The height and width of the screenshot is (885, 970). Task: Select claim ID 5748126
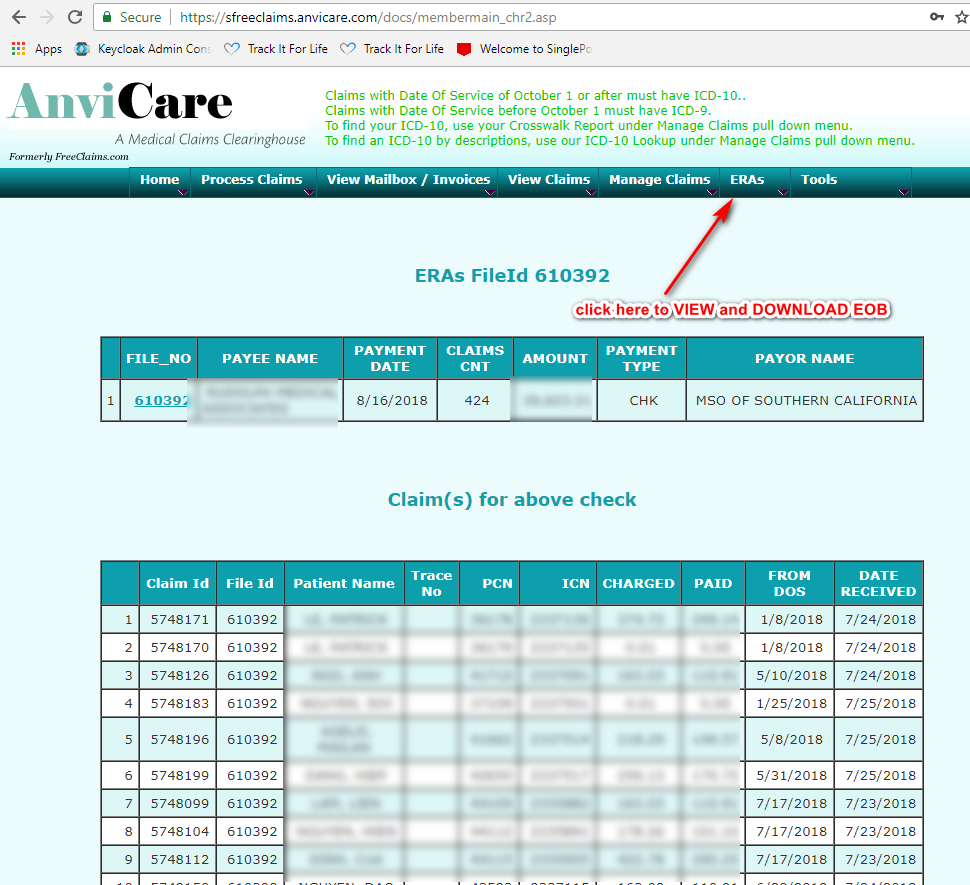tap(179, 675)
